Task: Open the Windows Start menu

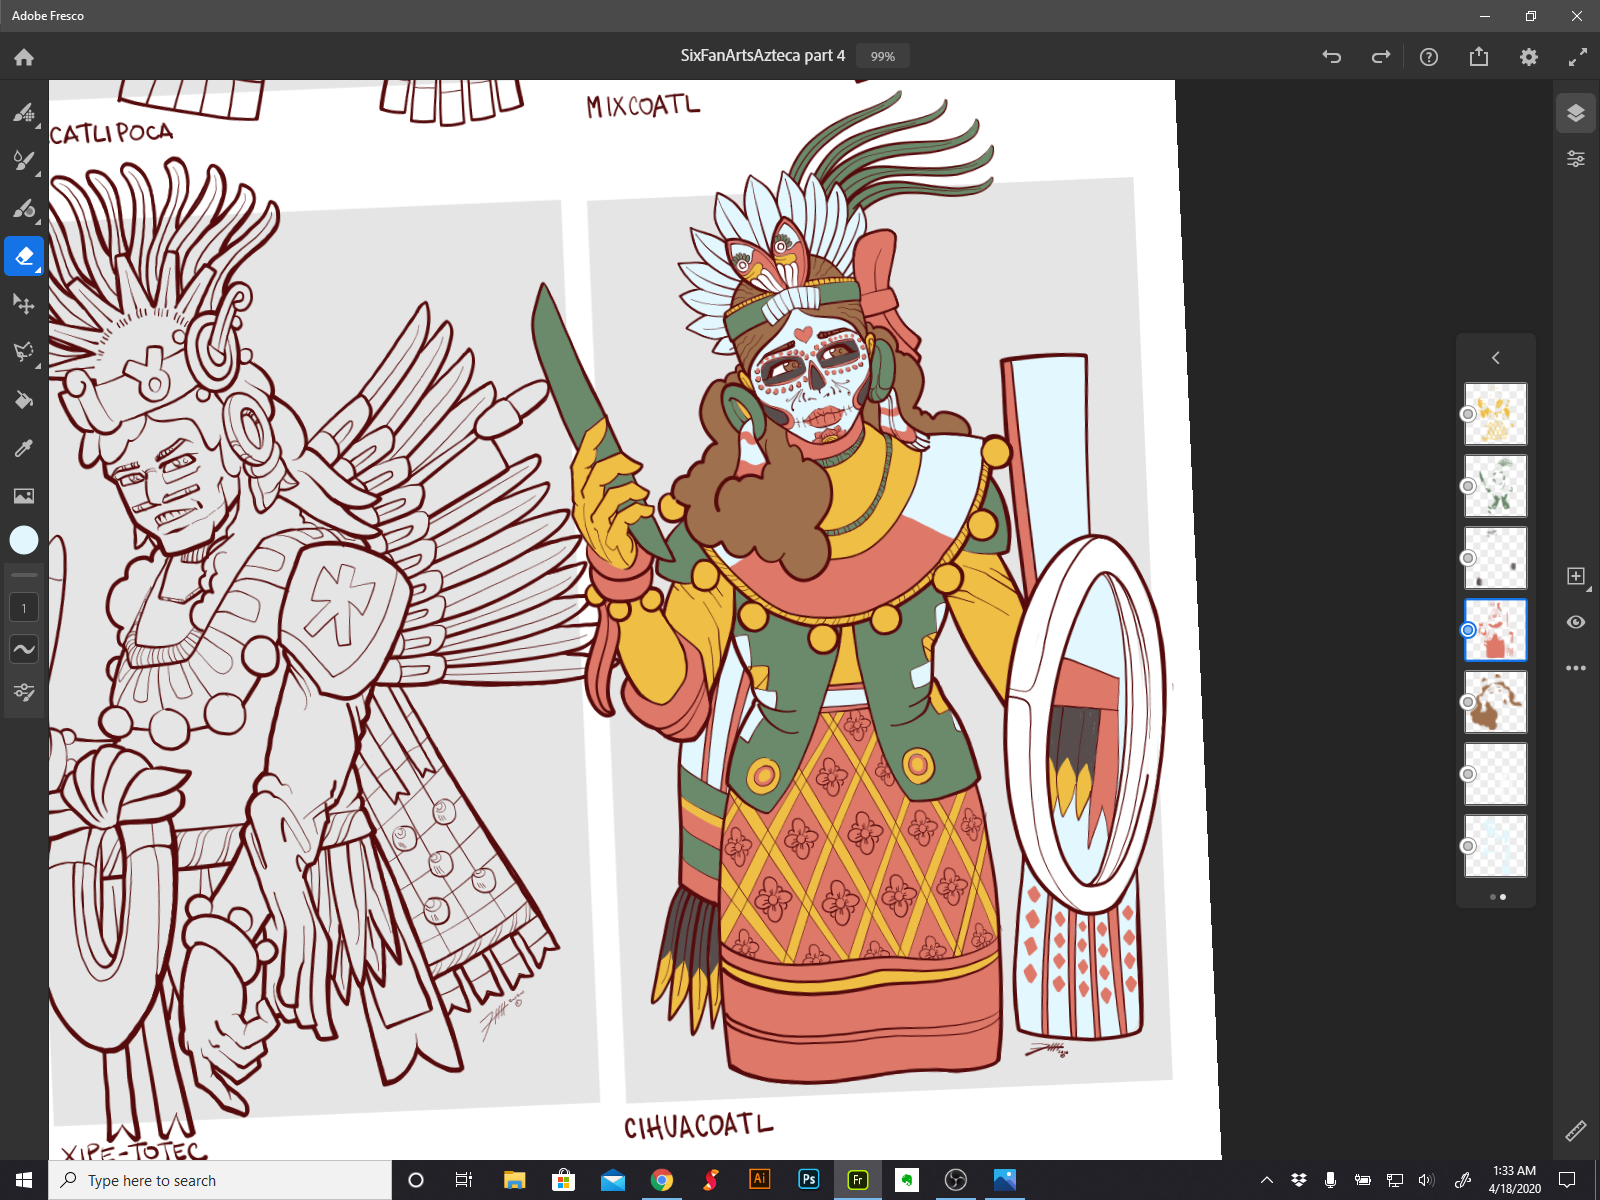Action: coord(24,1180)
